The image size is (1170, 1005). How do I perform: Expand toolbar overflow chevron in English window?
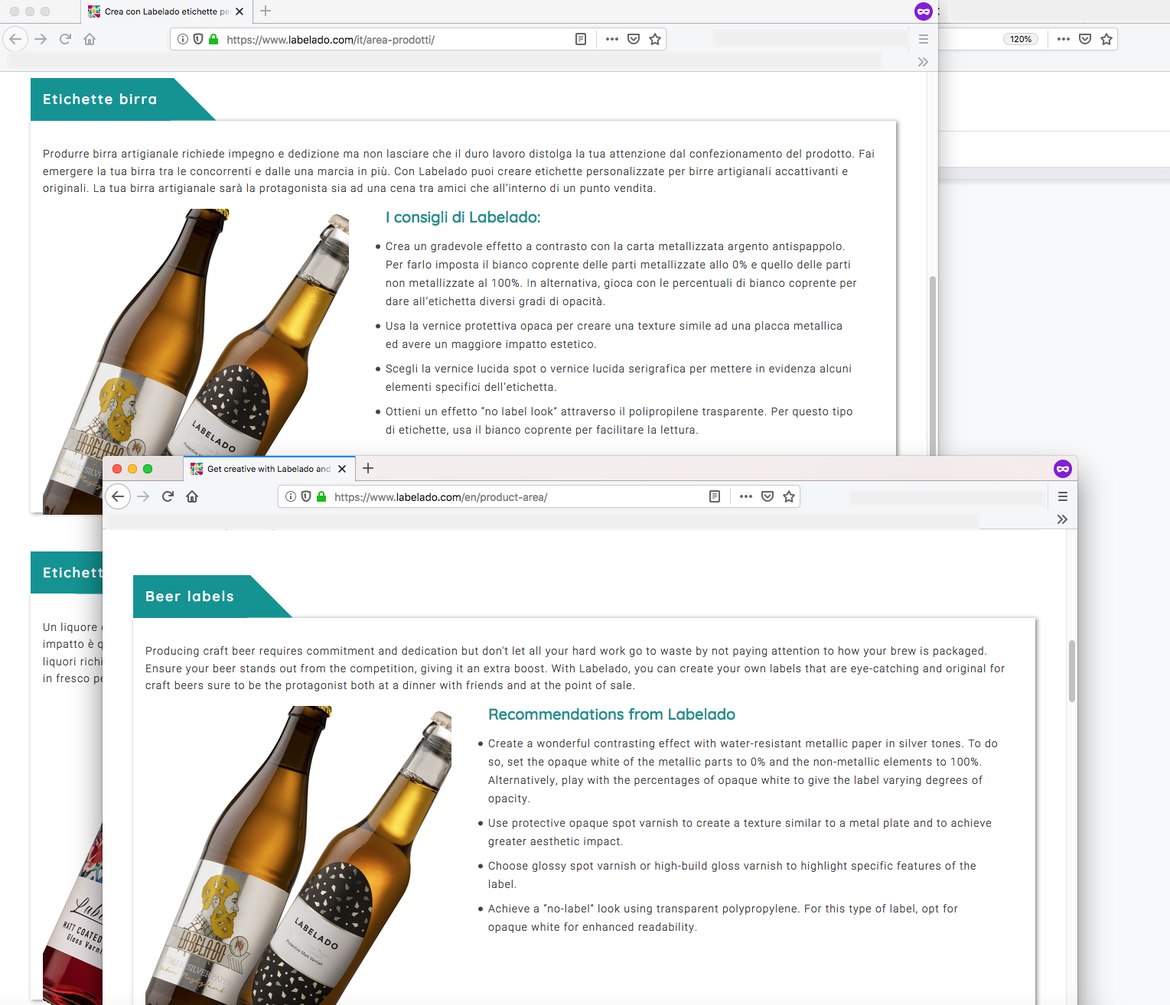coord(1062,519)
